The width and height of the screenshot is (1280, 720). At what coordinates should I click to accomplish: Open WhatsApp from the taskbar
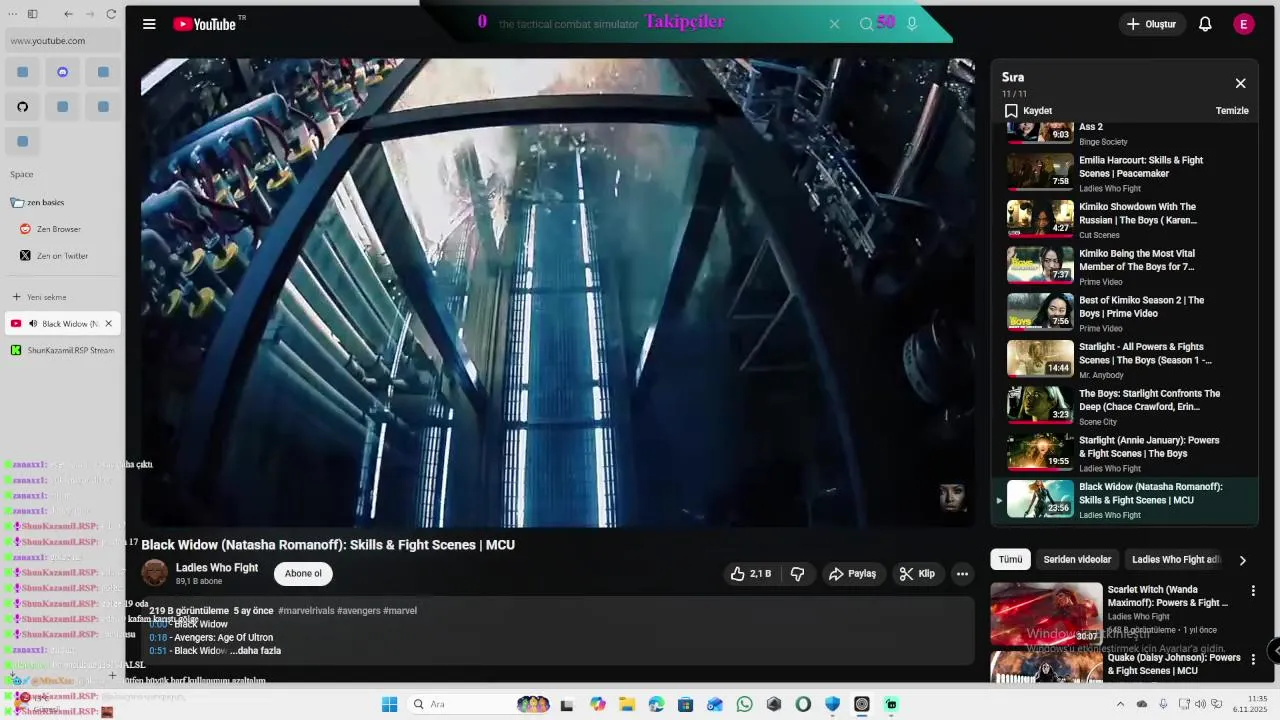point(744,704)
